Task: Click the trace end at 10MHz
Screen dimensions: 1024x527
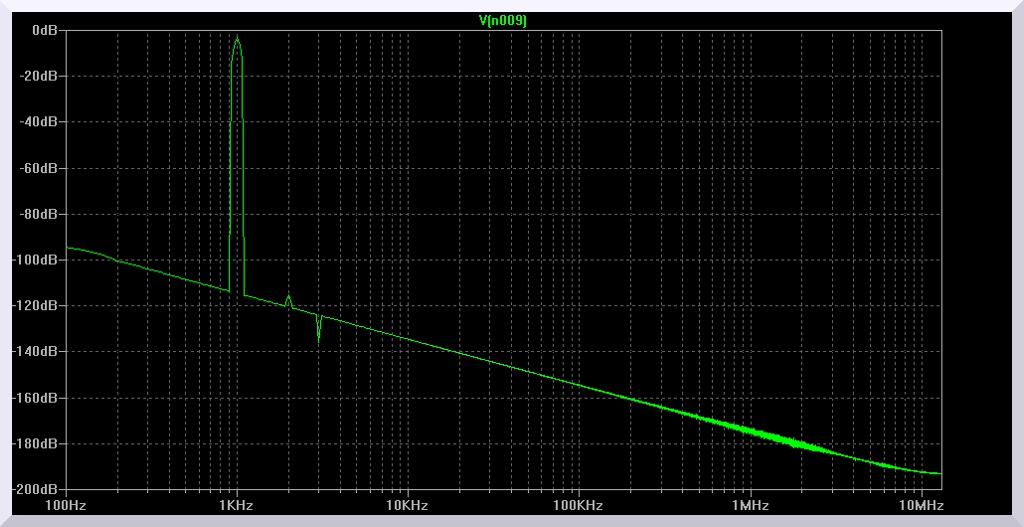Action: (x=940, y=473)
